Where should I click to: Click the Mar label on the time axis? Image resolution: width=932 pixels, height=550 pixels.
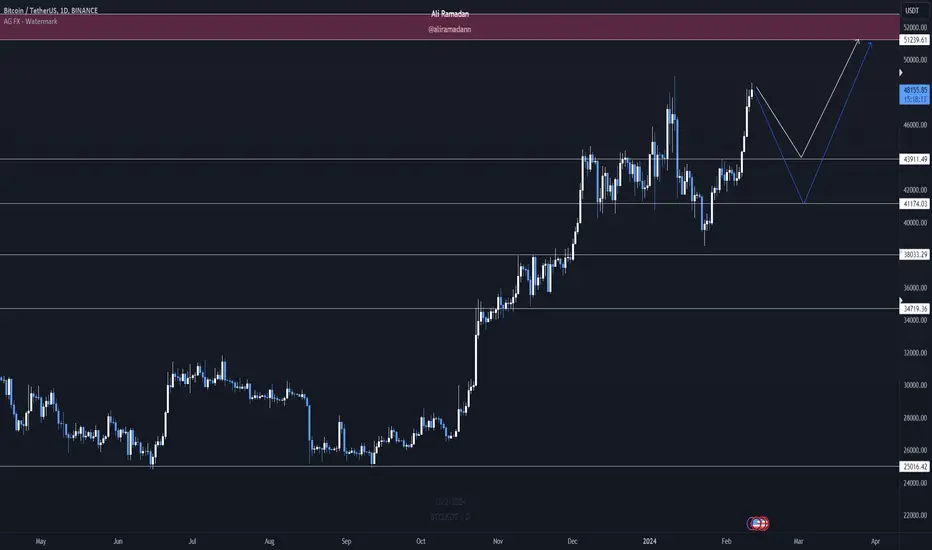pyautogui.click(x=798, y=541)
